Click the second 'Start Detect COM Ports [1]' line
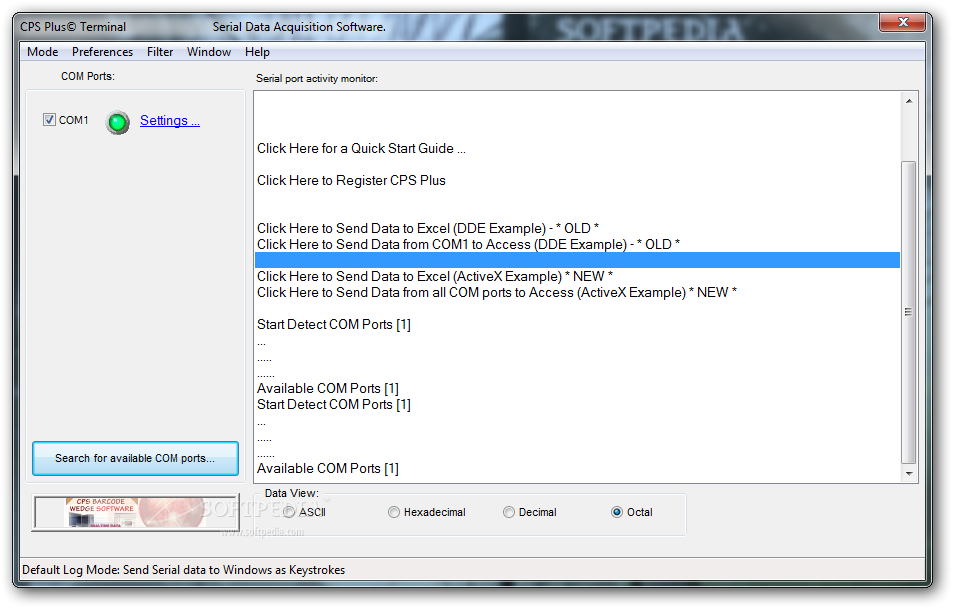953x608 pixels. coord(334,404)
